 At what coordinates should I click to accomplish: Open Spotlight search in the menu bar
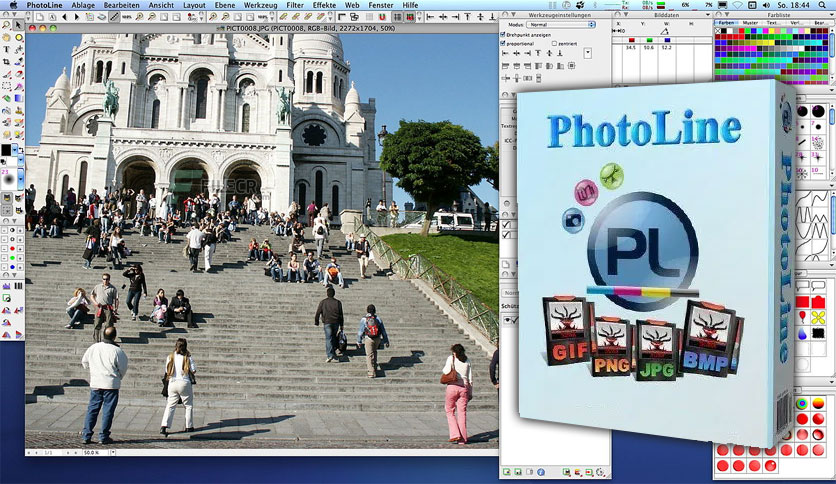(x=824, y=5)
